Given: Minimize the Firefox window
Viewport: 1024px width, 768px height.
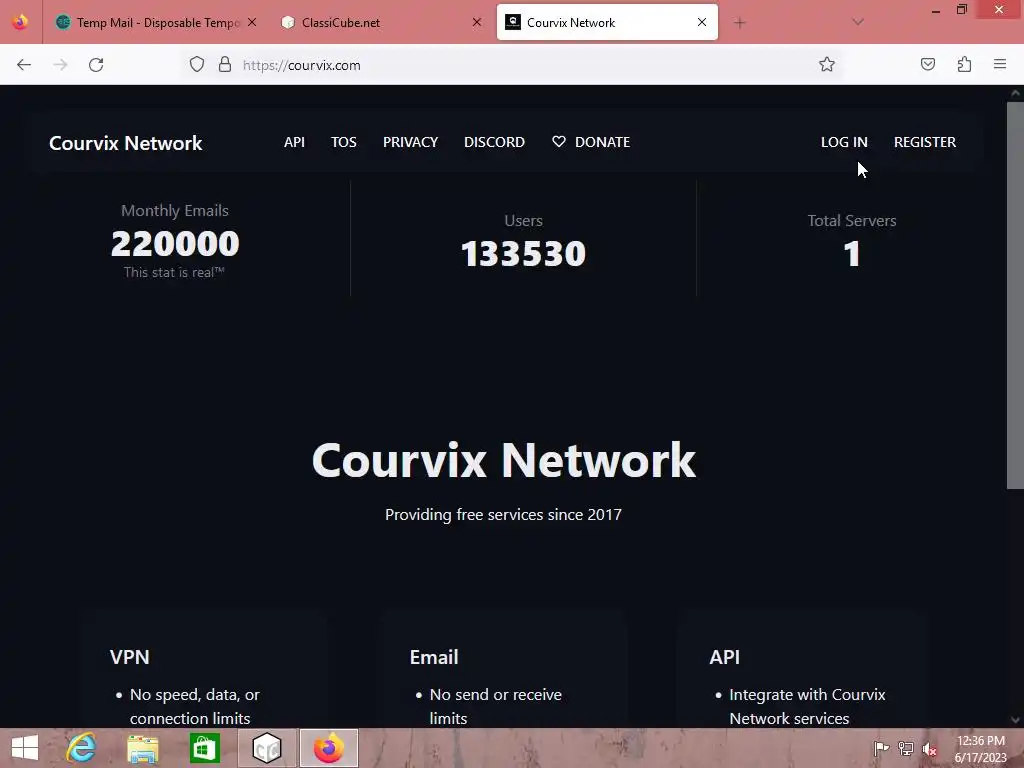Looking at the screenshot, I should 936,10.
